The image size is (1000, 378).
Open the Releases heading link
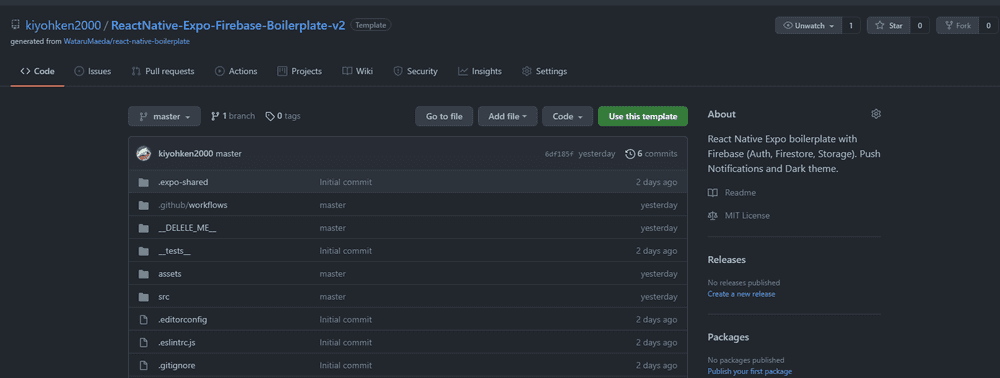tap(726, 259)
